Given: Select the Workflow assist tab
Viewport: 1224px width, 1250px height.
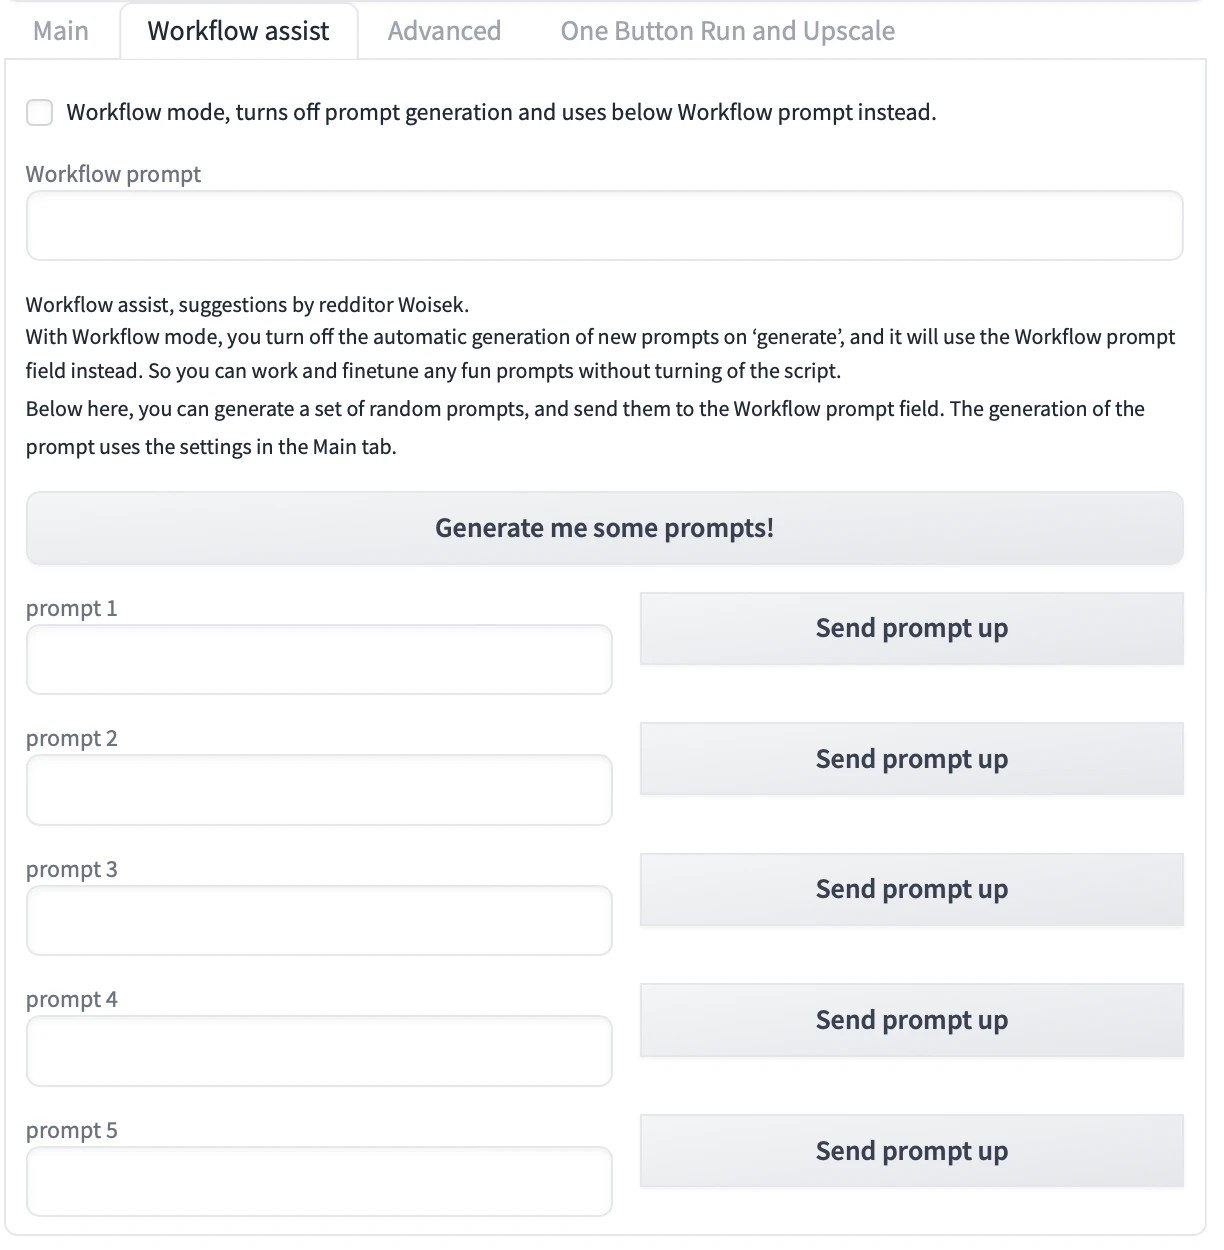Looking at the screenshot, I should click(x=238, y=31).
